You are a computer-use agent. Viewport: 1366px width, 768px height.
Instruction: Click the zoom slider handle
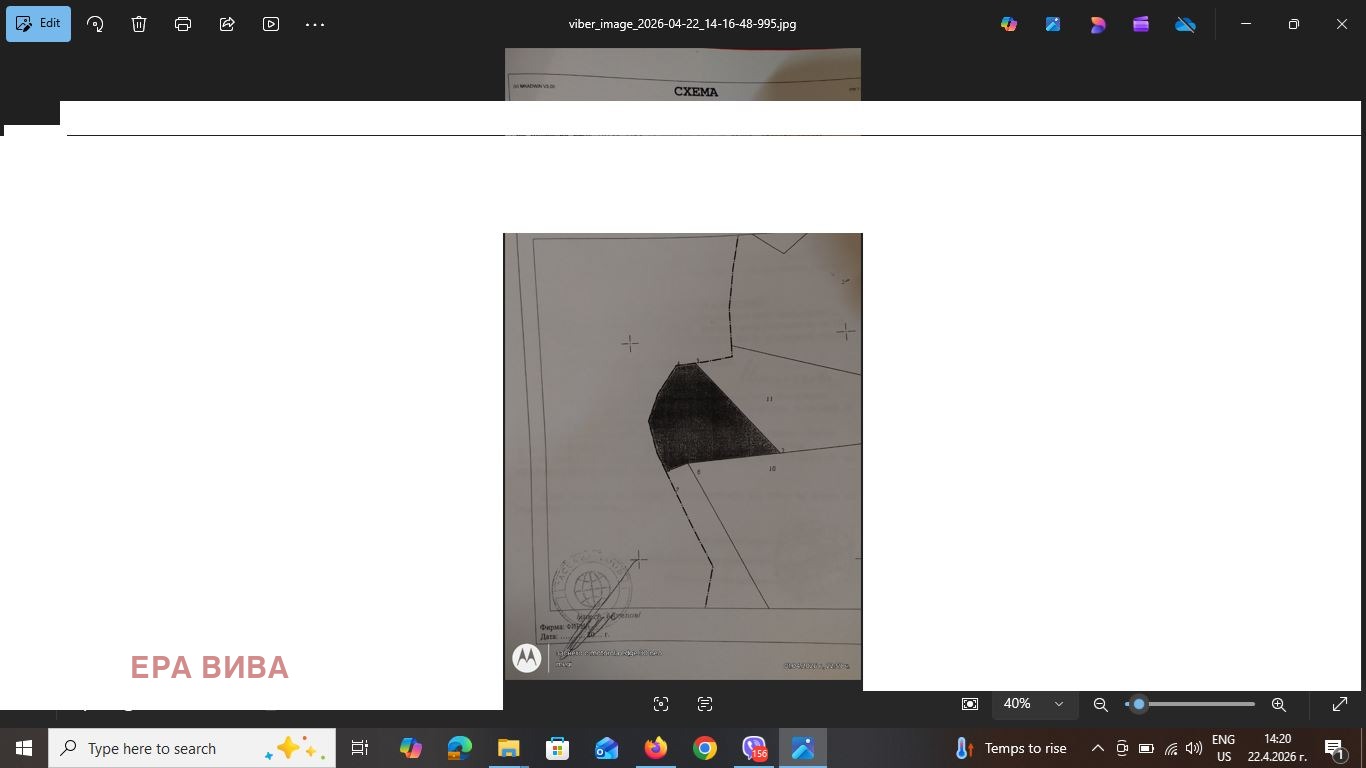(1138, 704)
